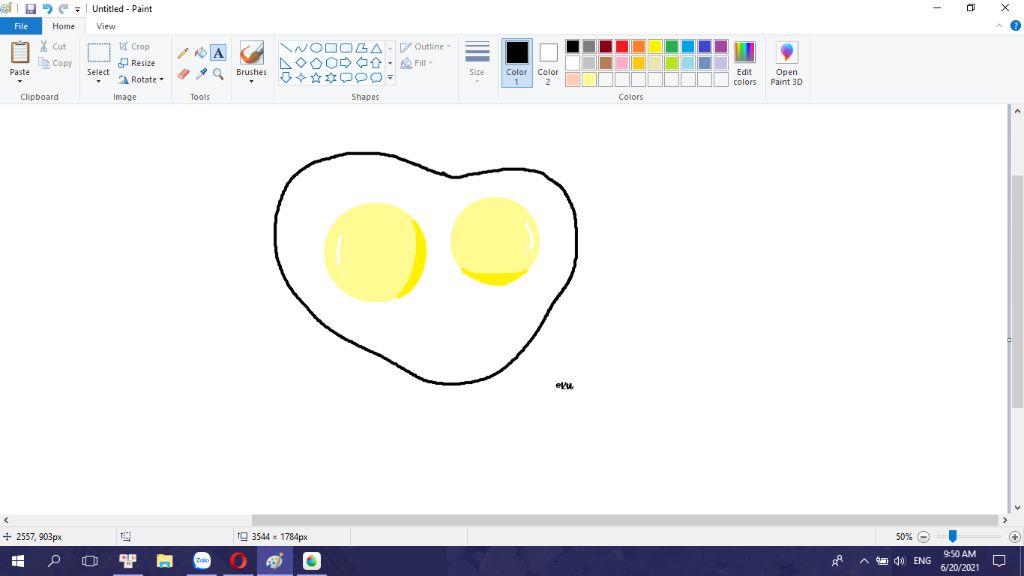1024x576 pixels.
Task: Open Zalo from the taskbar
Action: (202, 561)
